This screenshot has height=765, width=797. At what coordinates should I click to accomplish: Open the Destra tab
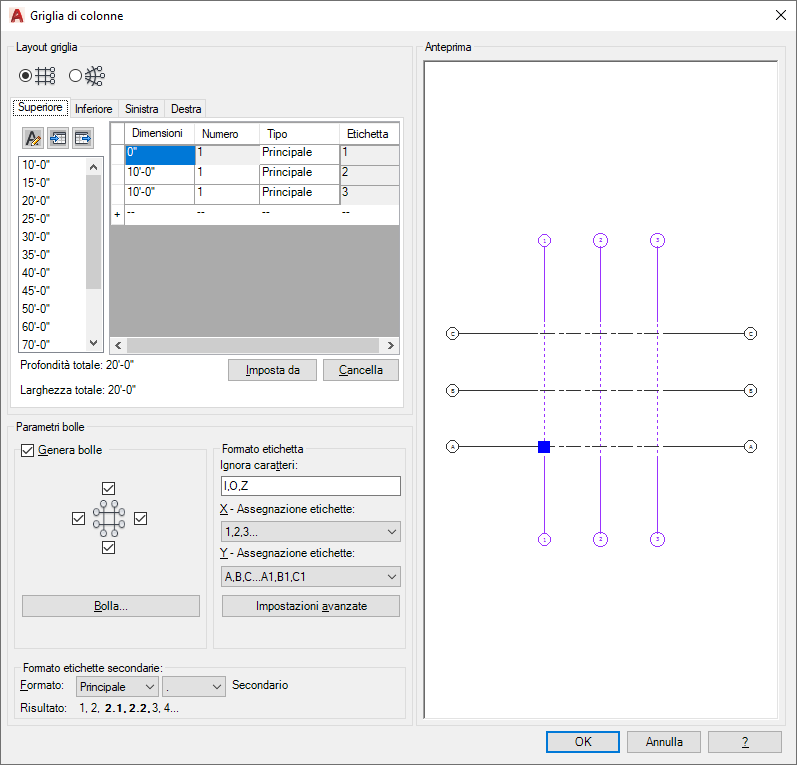186,109
